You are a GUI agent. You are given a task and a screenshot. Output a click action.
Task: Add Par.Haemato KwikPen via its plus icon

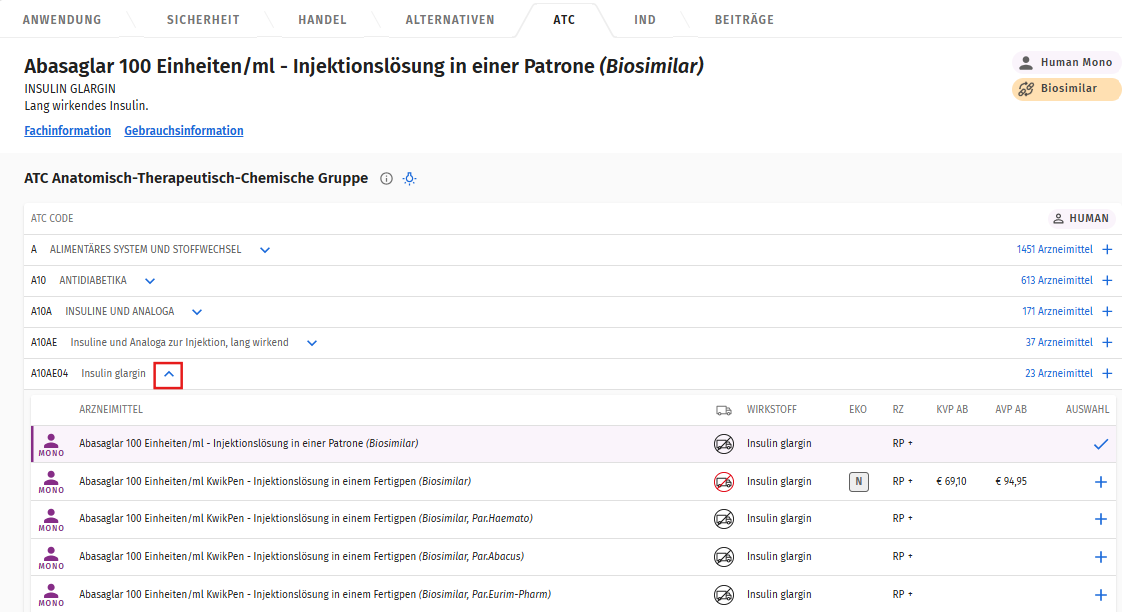pos(1101,519)
